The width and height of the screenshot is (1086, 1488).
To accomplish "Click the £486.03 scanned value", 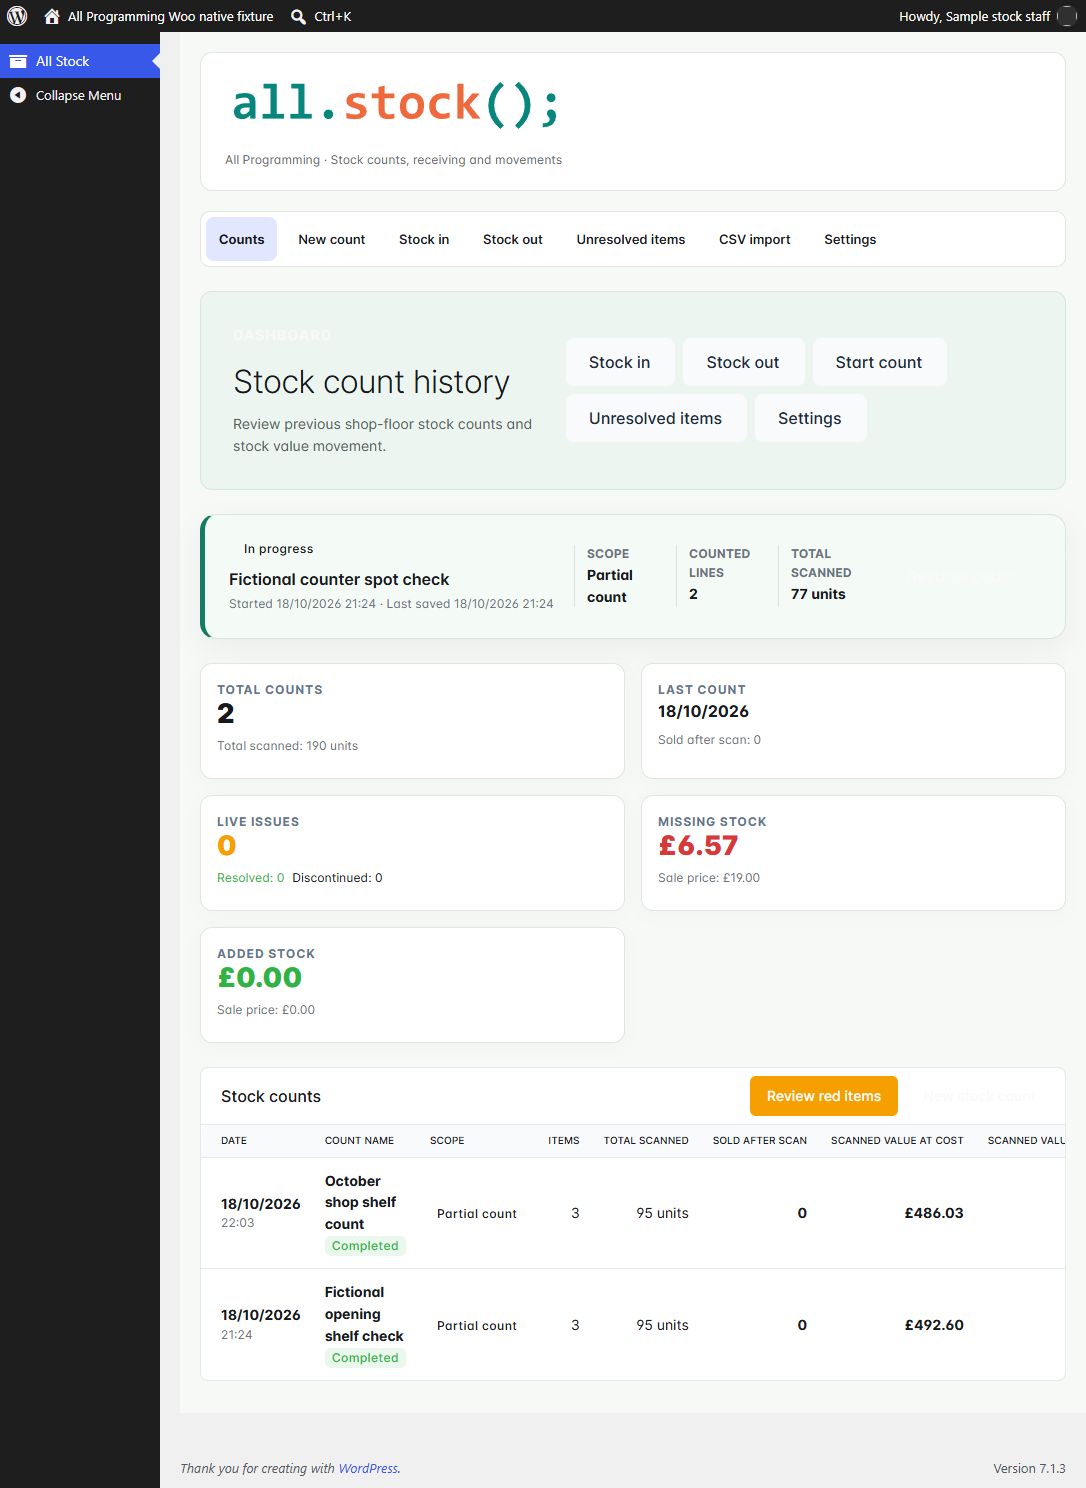I will coord(934,1213).
